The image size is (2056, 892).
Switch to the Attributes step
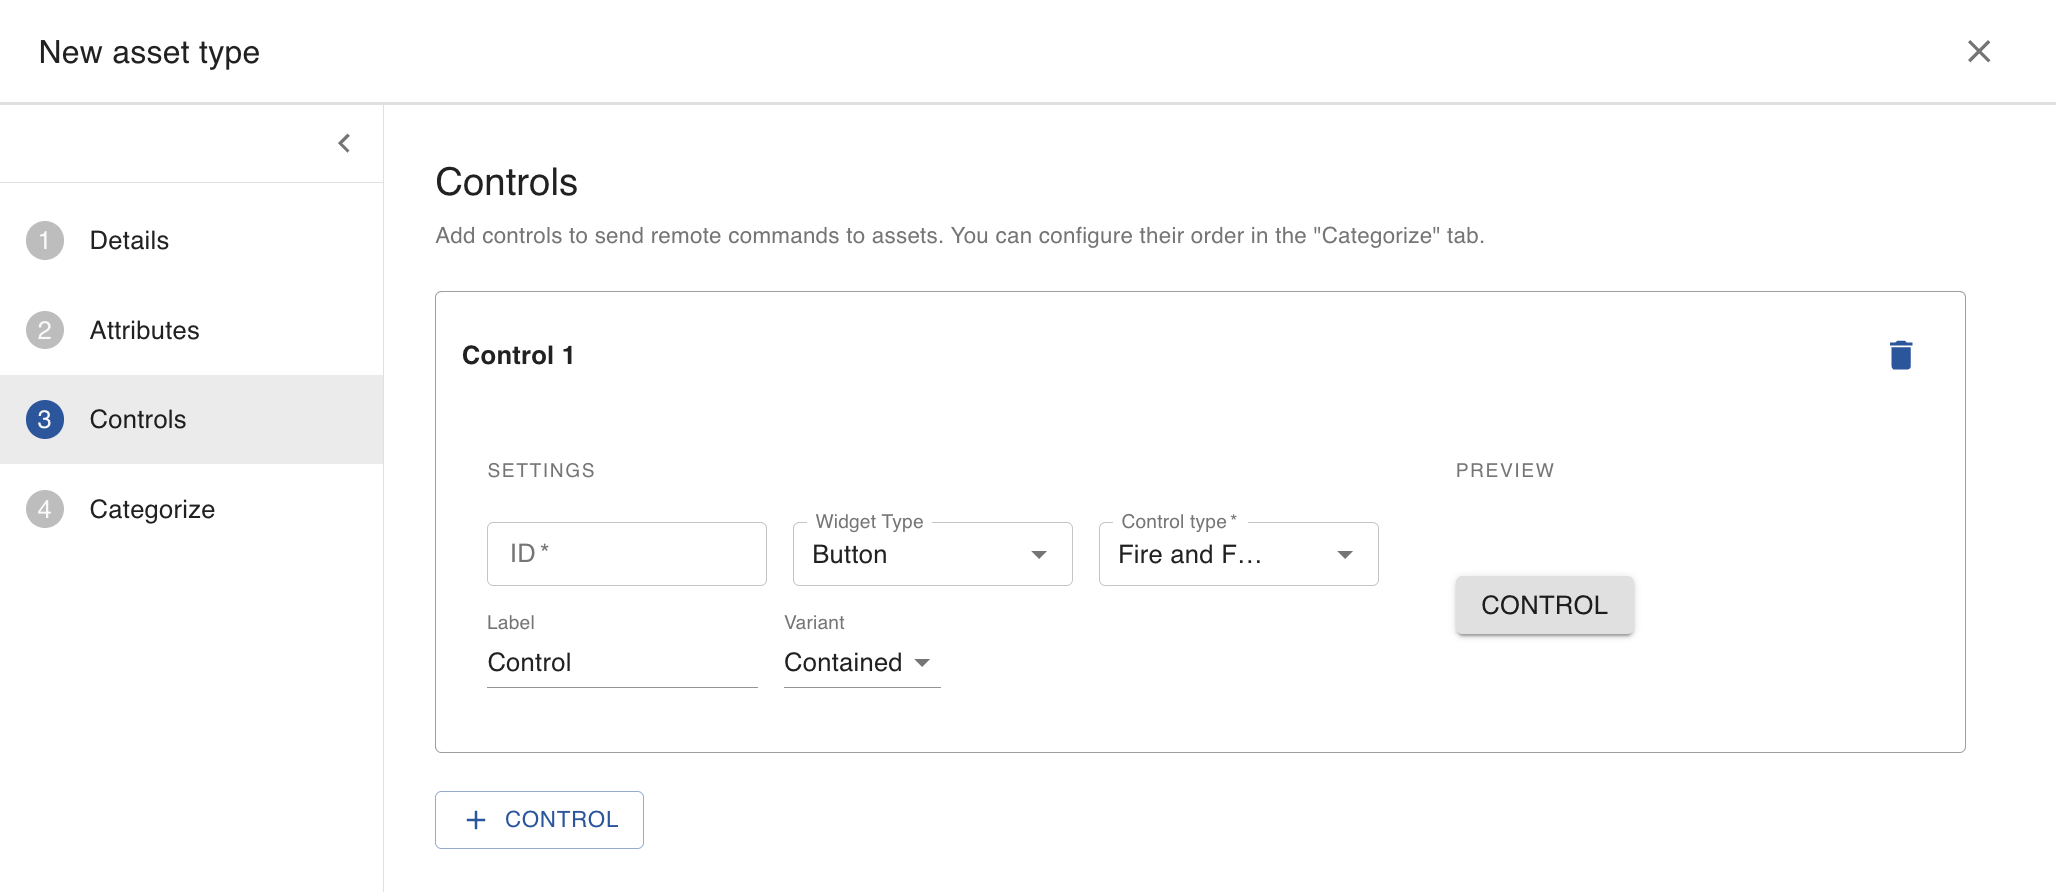144,330
